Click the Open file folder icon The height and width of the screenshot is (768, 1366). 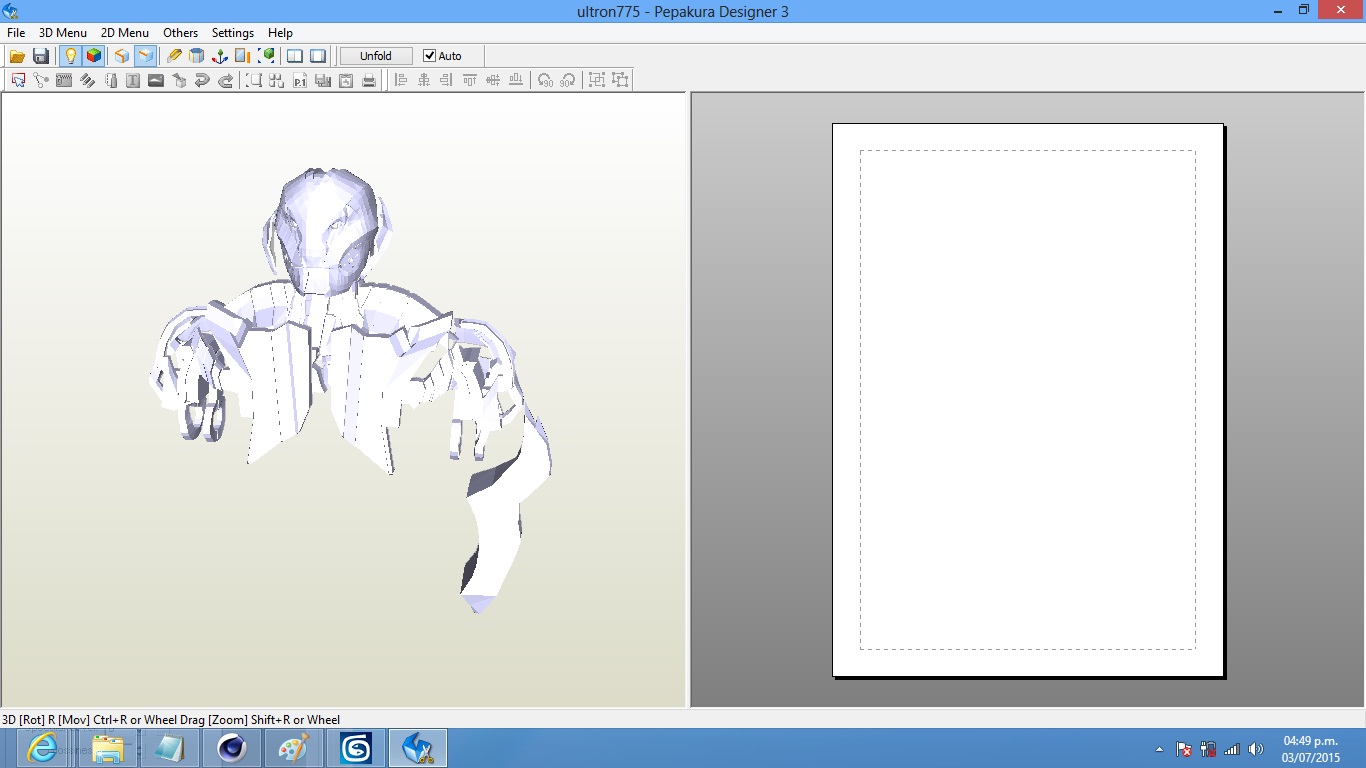click(17, 56)
